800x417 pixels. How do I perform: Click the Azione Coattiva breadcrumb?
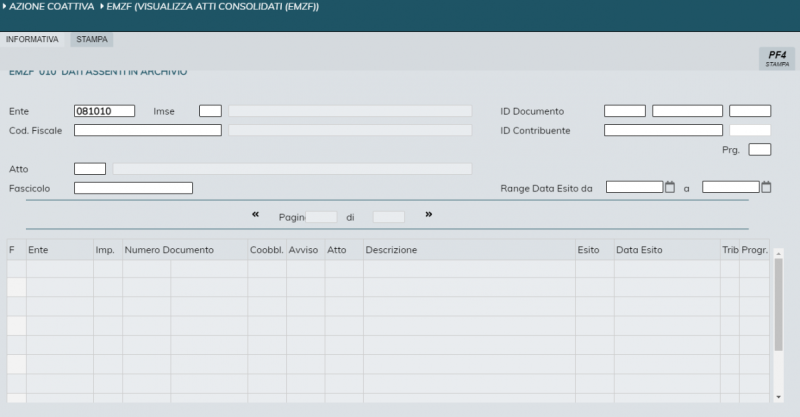(52, 7)
